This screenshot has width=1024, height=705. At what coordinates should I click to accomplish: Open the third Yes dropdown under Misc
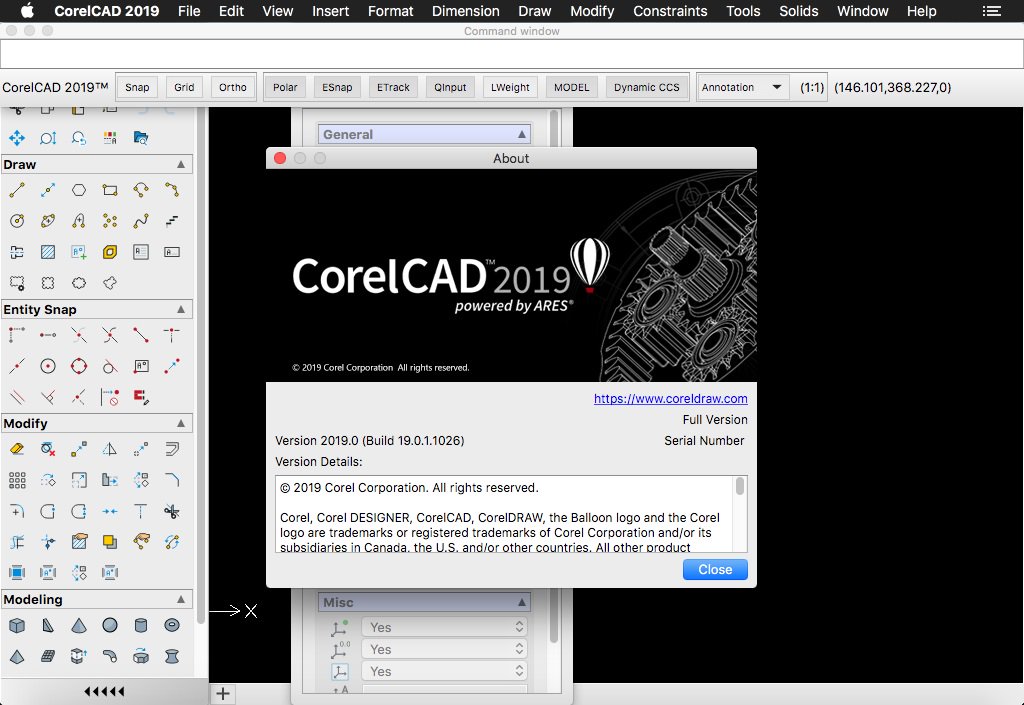tap(444, 672)
